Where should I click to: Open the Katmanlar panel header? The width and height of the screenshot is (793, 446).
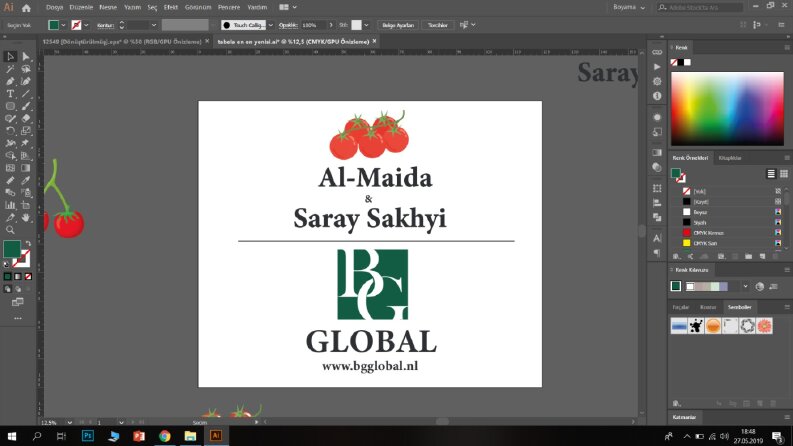pyautogui.click(x=684, y=418)
